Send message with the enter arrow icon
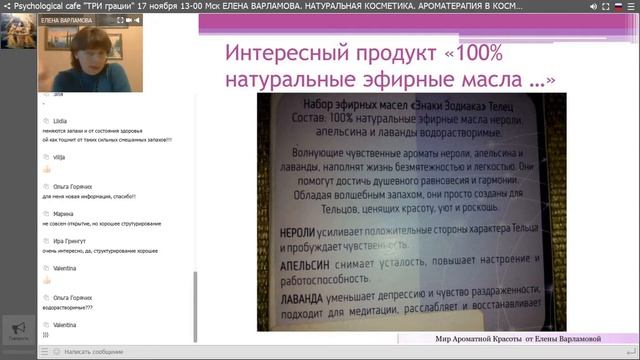The image size is (640, 360). [631, 351]
